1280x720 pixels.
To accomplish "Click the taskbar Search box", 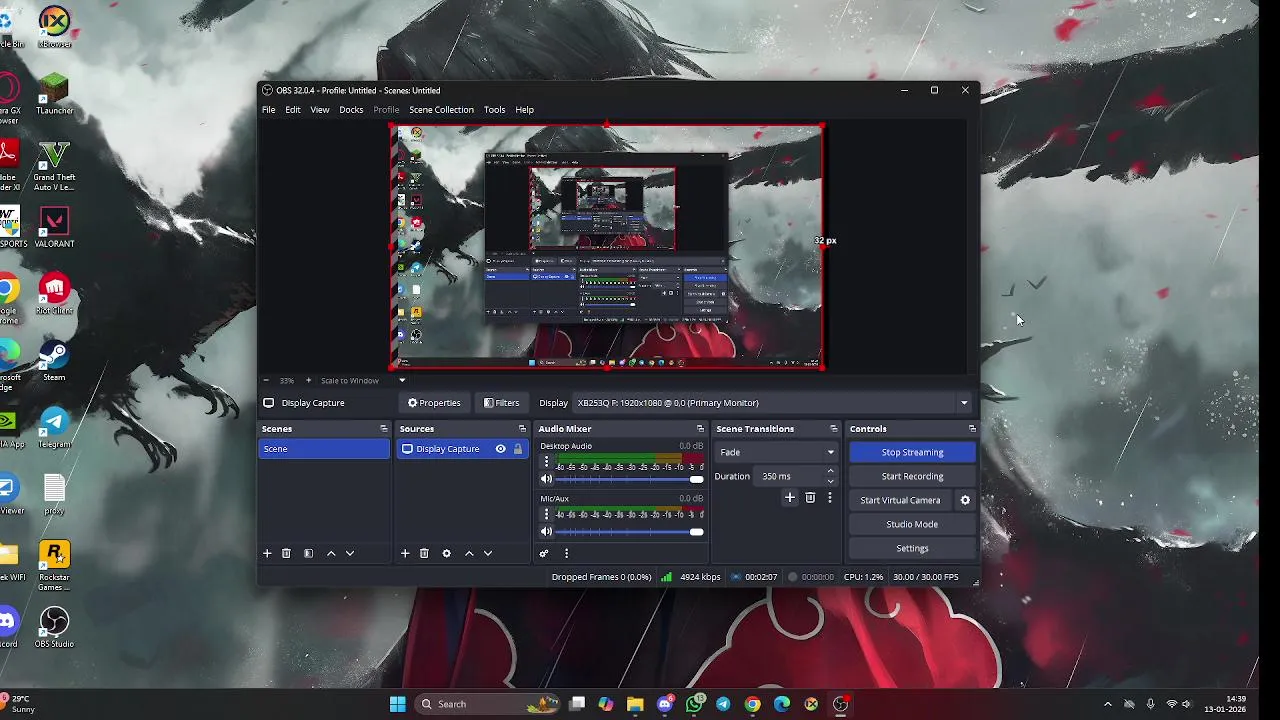I will [487, 704].
